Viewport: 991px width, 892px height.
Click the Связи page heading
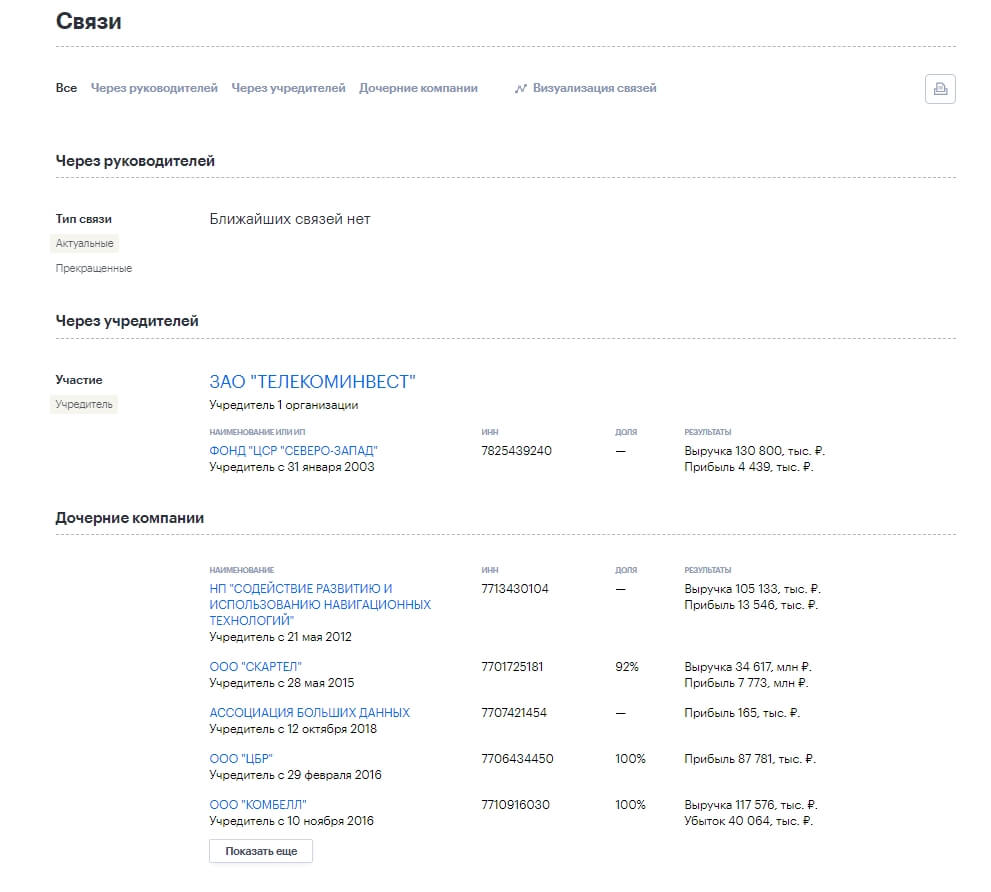point(89,21)
